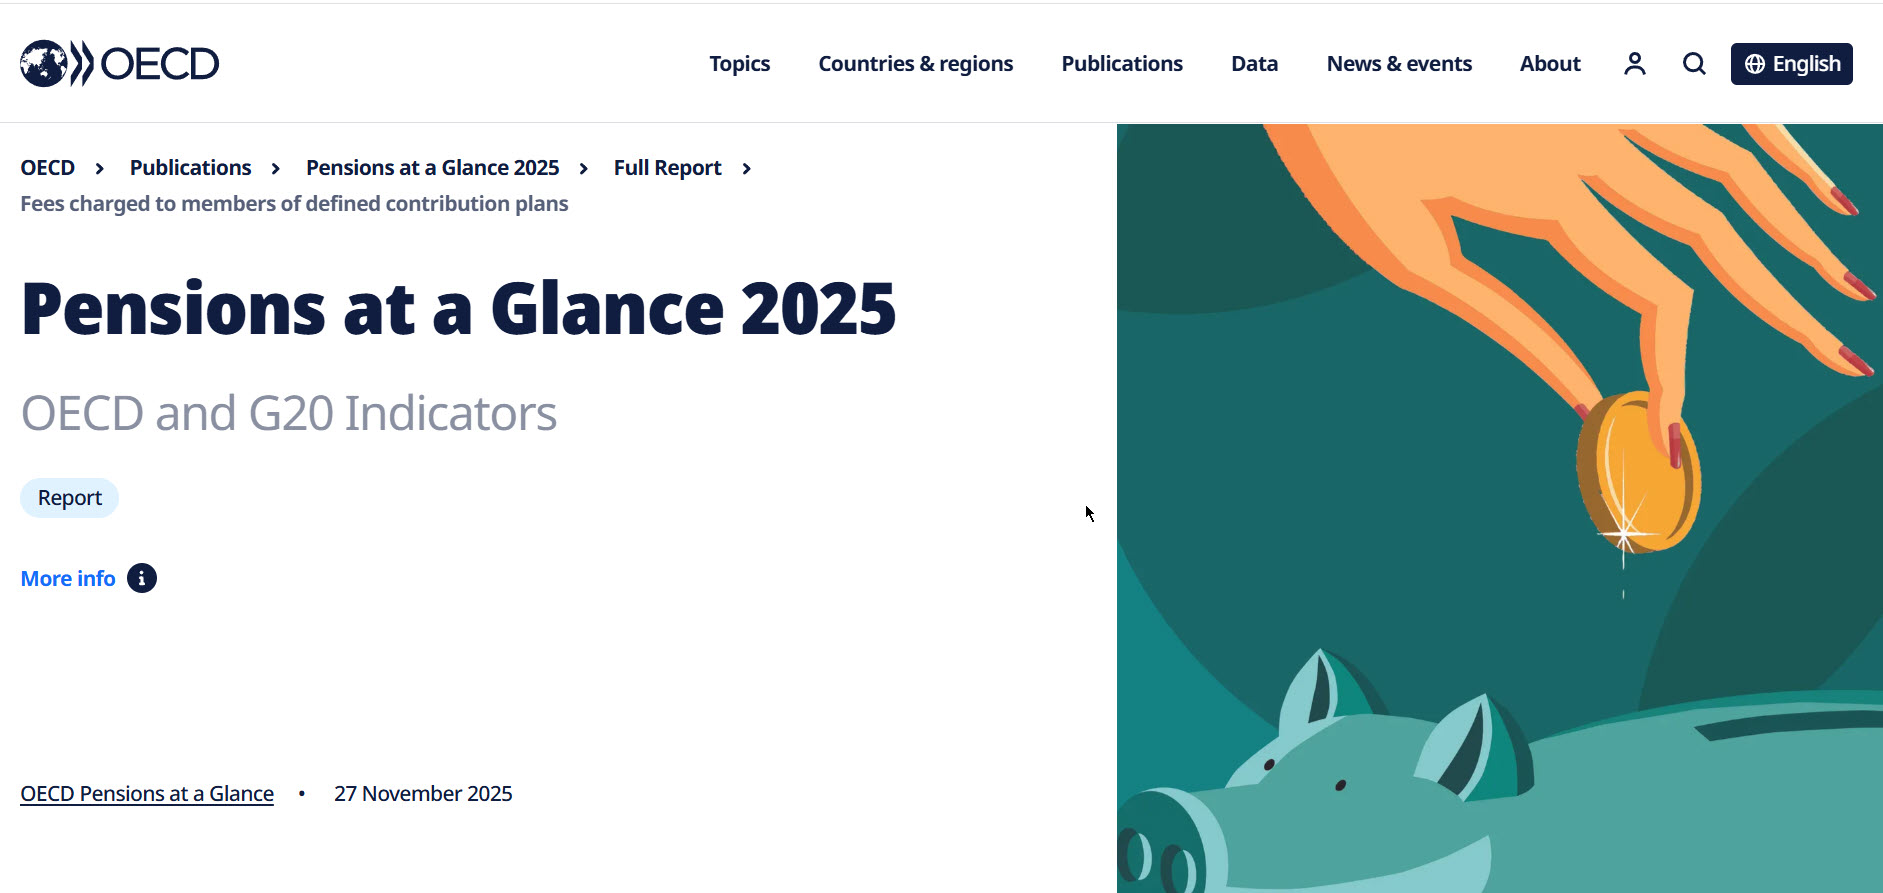
Task: Open the Data menu item
Action: tap(1255, 64)
